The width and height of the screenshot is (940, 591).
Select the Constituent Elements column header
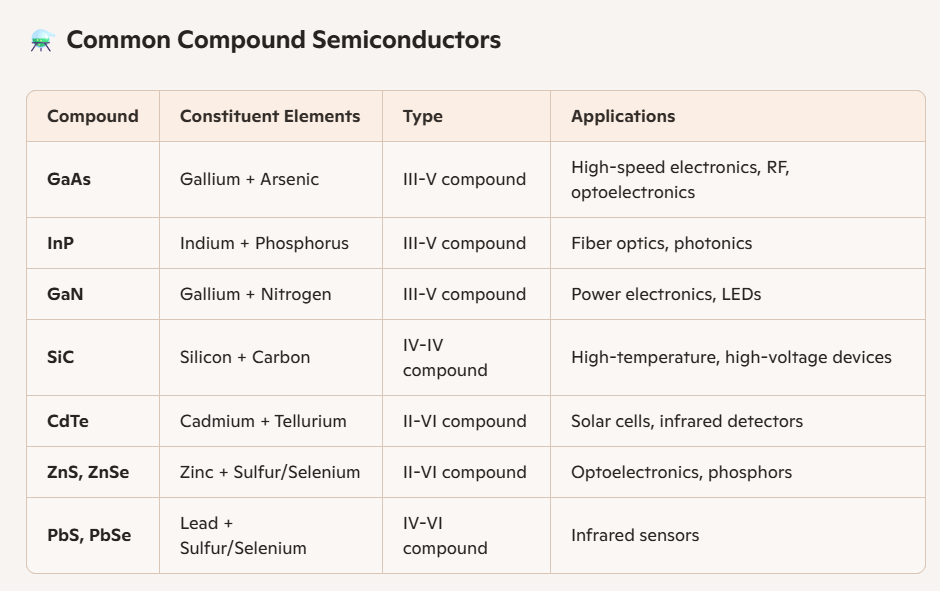[x=270, y=116]
